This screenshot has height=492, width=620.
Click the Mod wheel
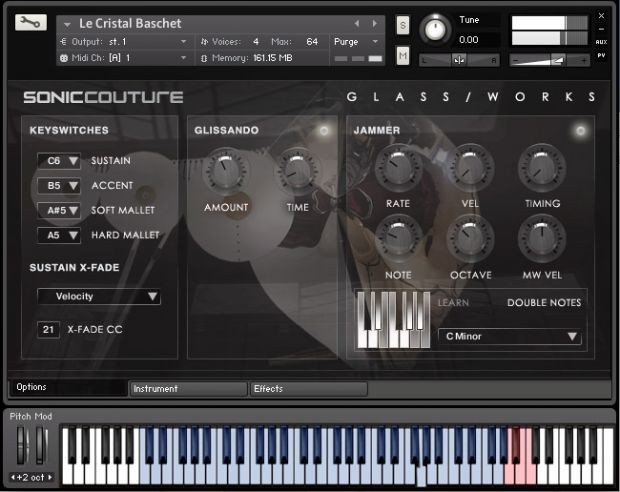(x=40, y=445)
